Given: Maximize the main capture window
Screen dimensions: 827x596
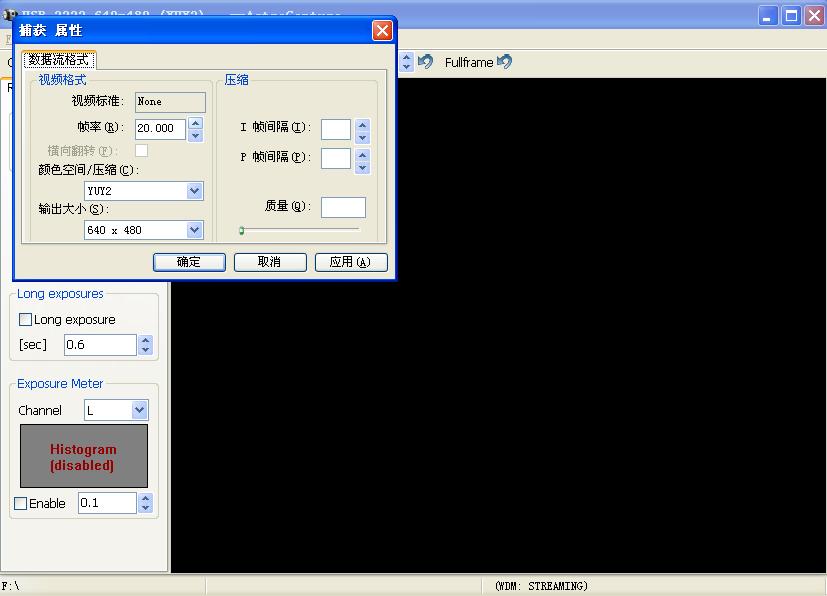Looking at the screenshot, I should 791,16.
